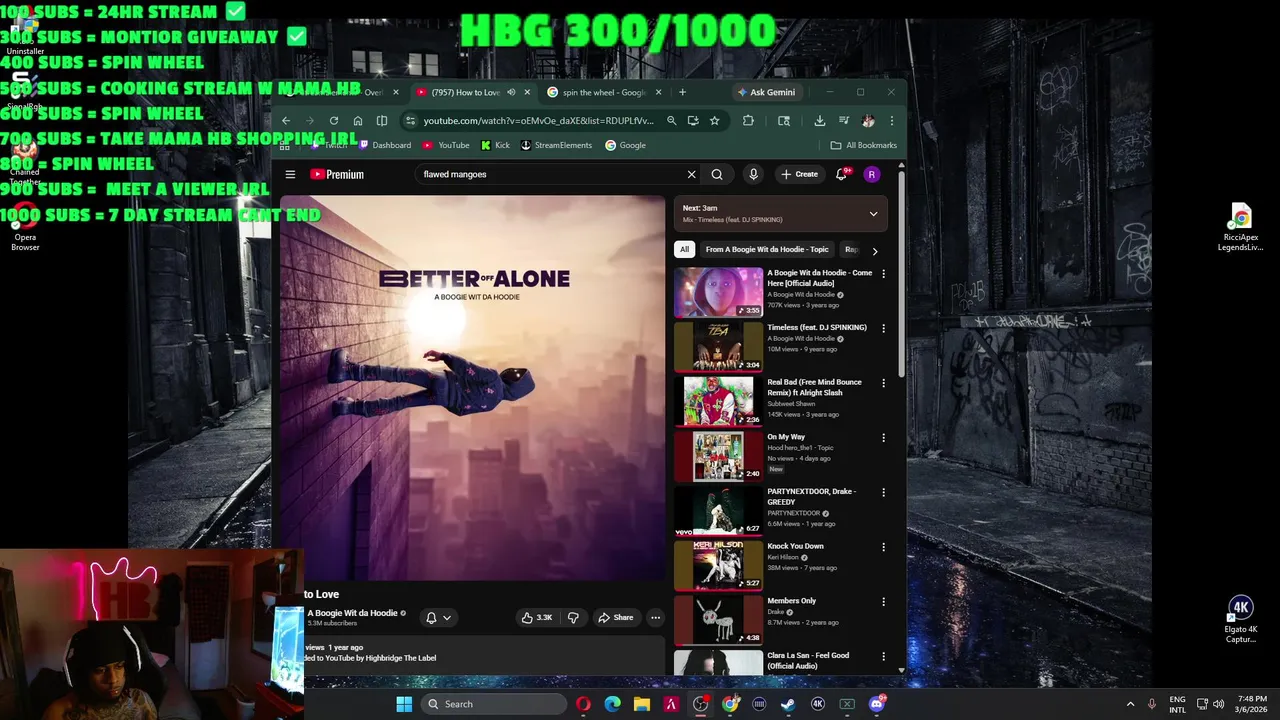Go back in Chrome
The image size is (1280, 720).
pyautogui.click(x=286, y=120)
